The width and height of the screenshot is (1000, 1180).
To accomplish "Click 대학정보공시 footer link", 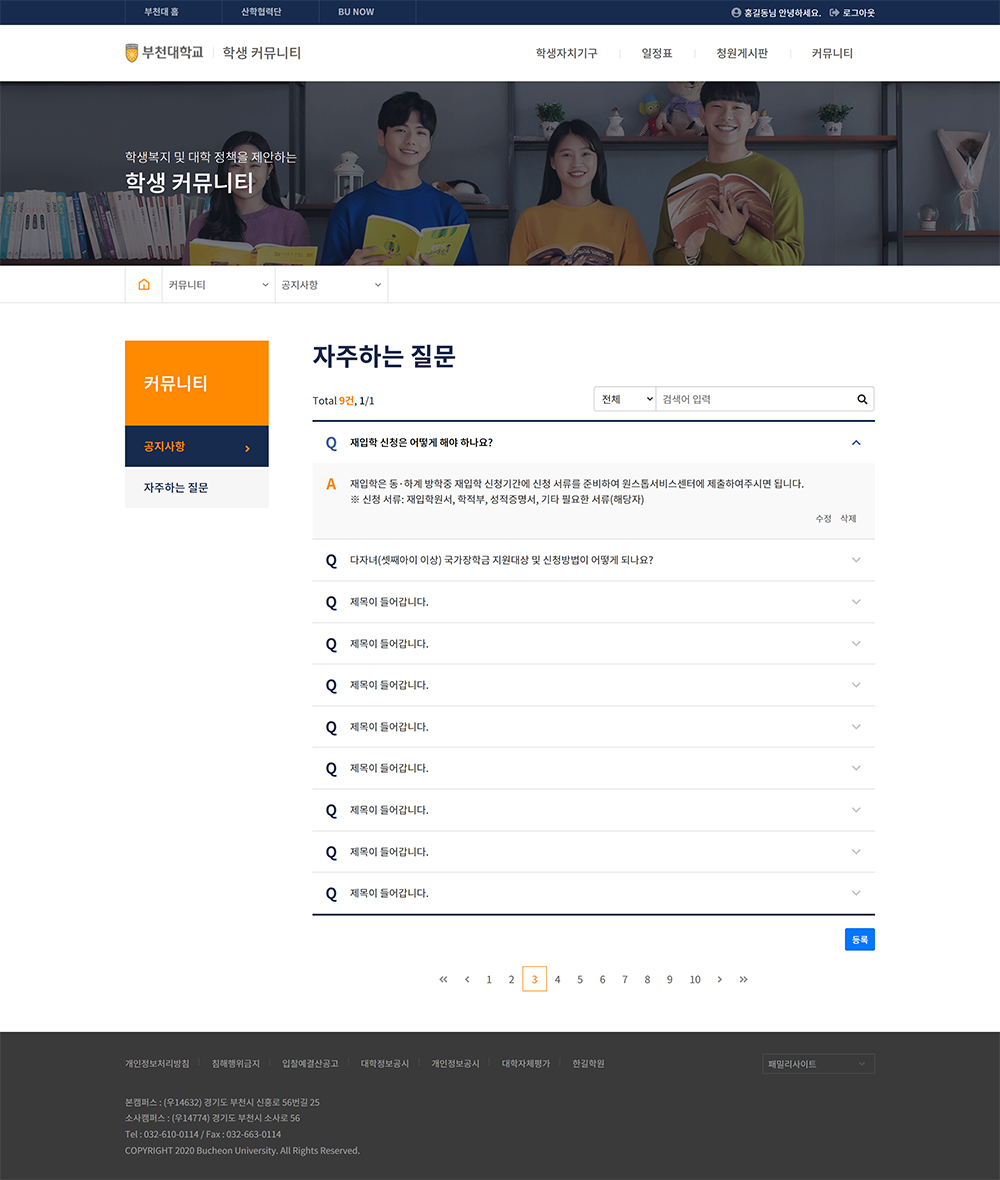I will (384, 1063).
